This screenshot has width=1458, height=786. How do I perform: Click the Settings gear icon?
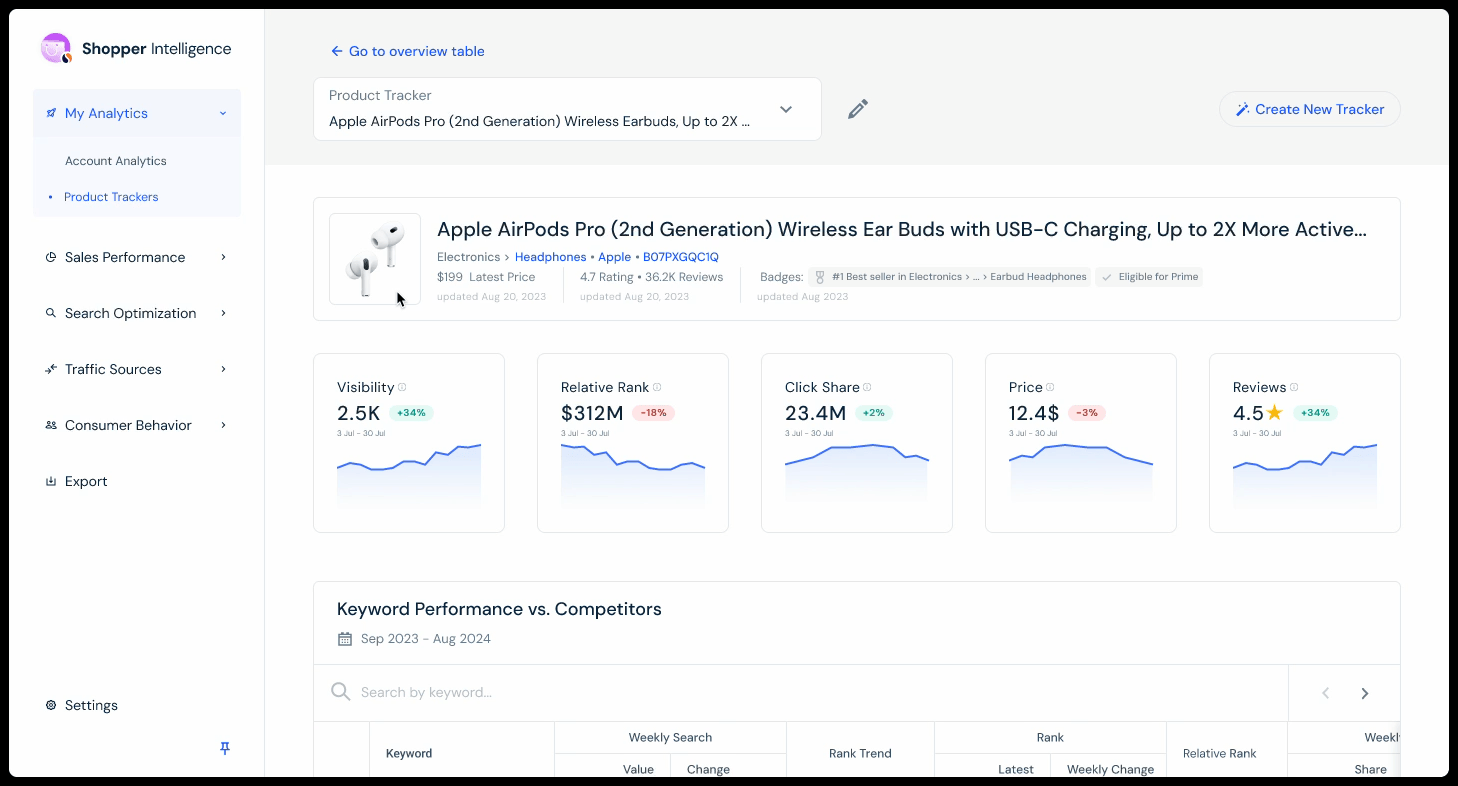click(51, 705)
